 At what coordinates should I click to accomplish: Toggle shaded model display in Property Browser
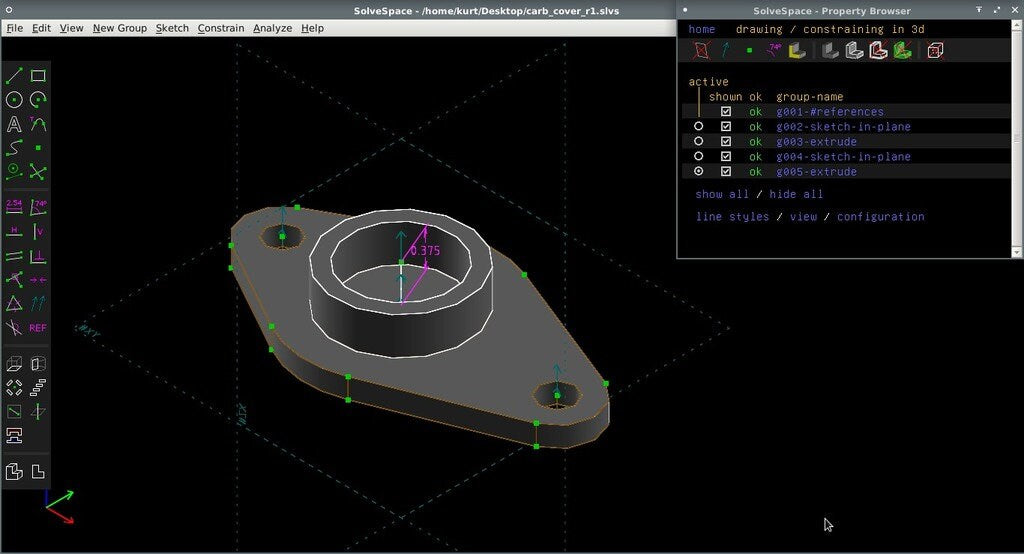[830, 50]
